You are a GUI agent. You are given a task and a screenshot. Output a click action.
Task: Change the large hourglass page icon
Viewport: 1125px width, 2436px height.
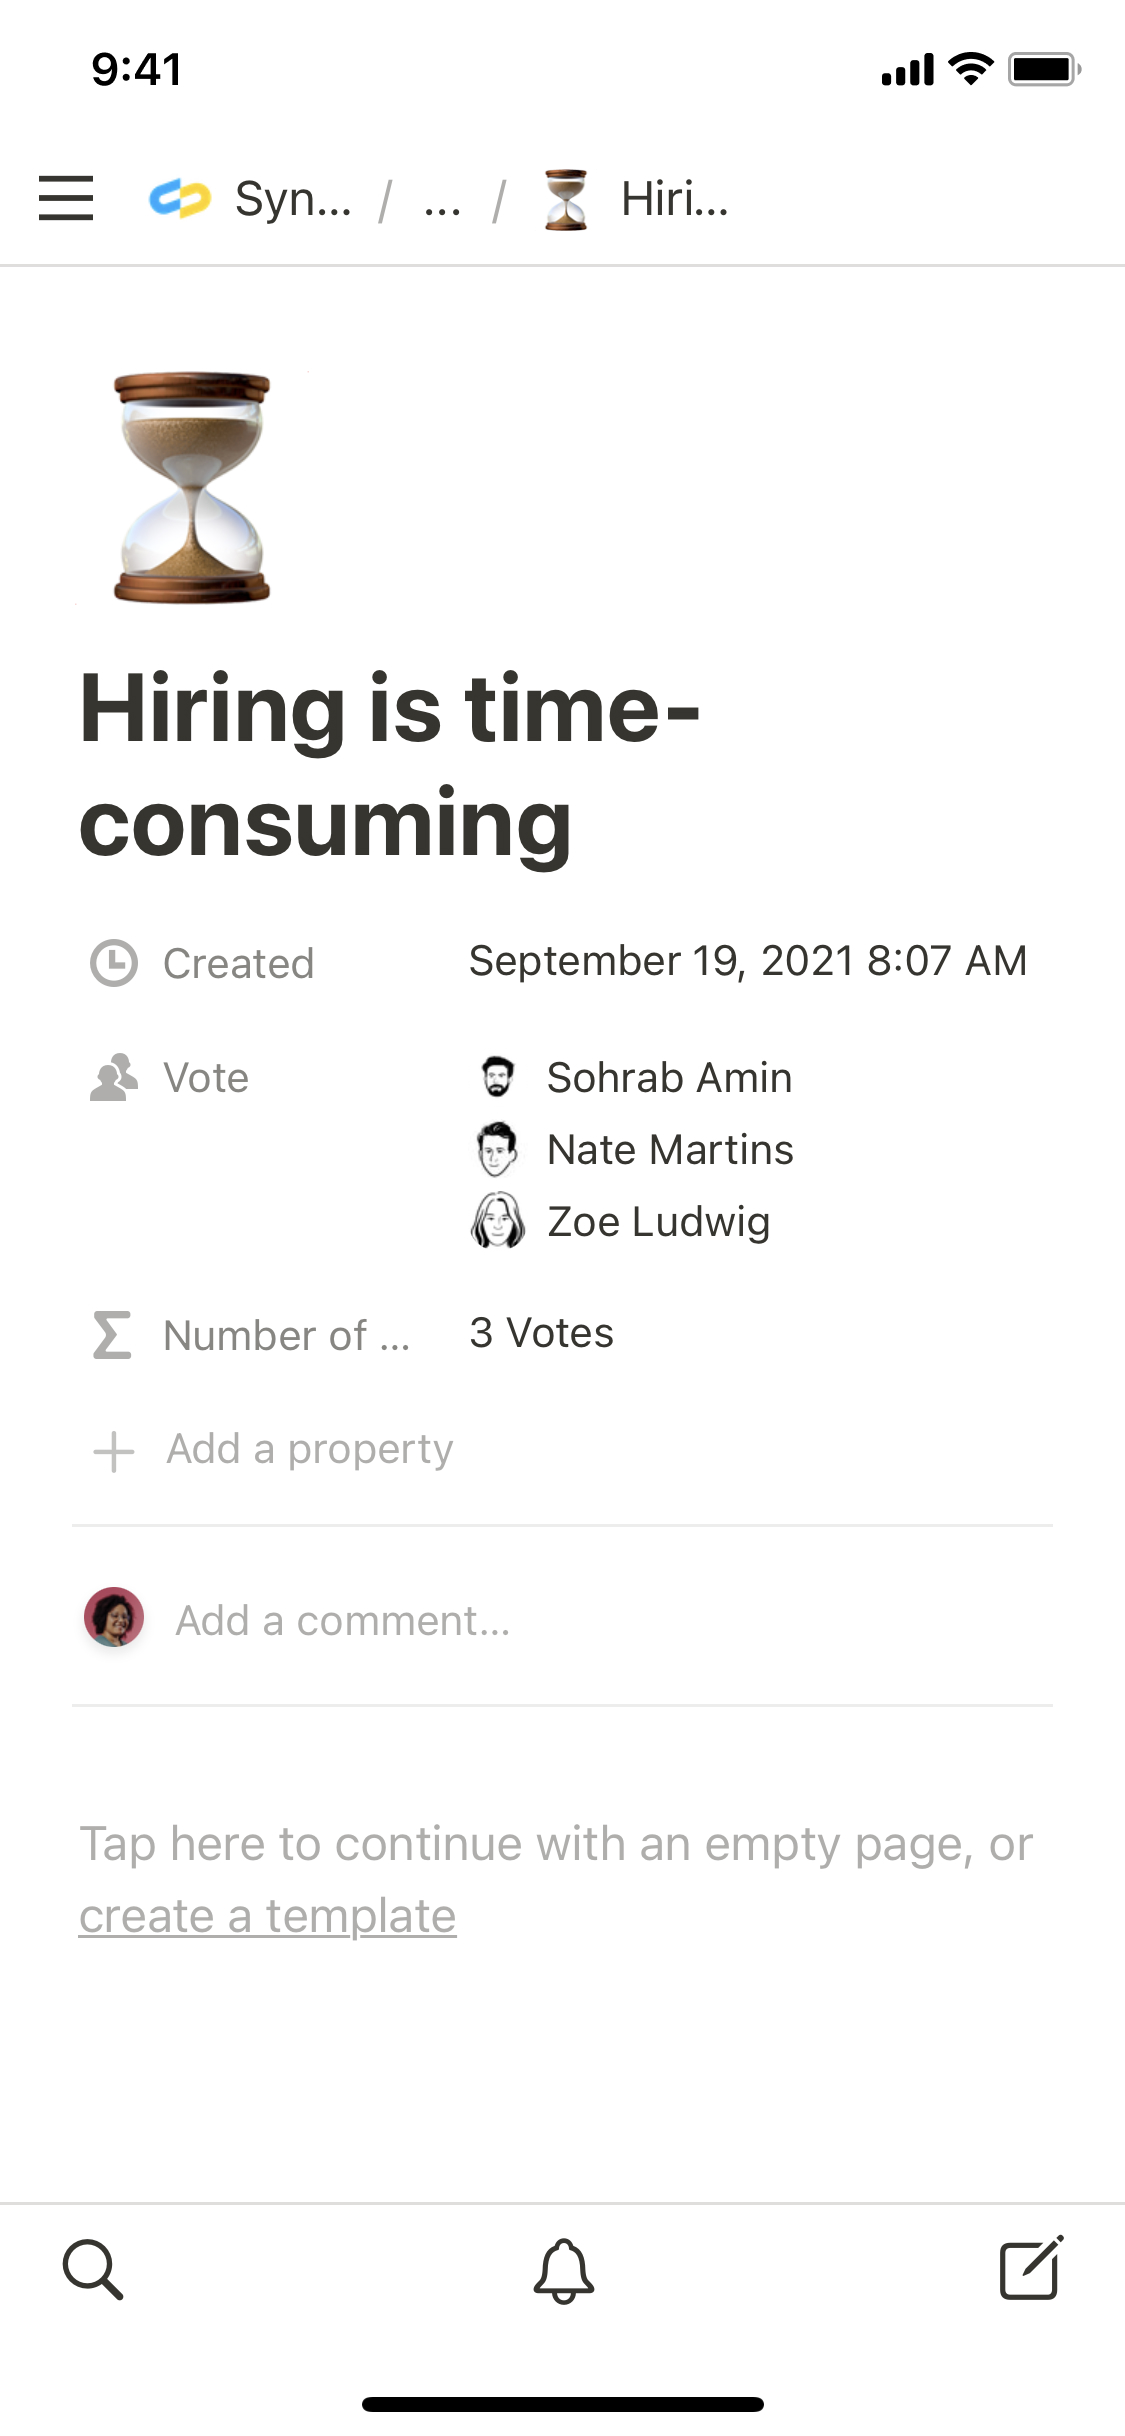click(192, 488)
